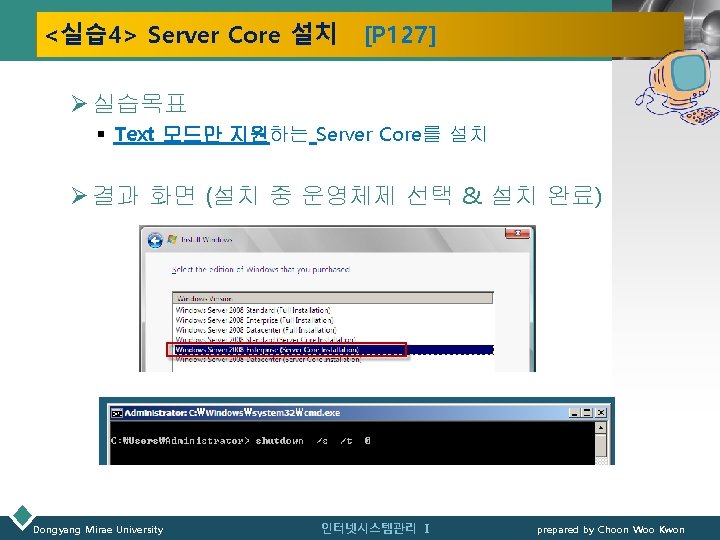
Task: Click the '실습목표' heading text
Action: (x=140, y=103)
